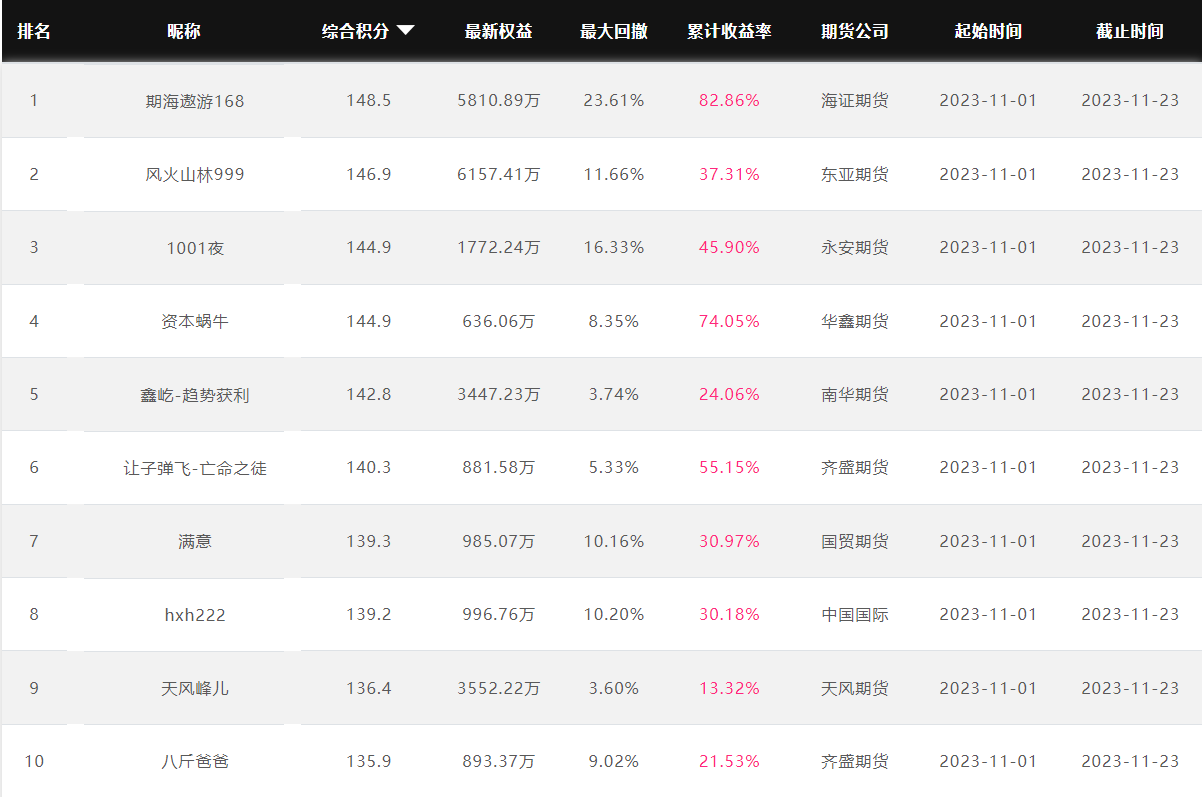Select the 37.31% return value
This screenshot has width=1202, height=797.
[729, 174]
